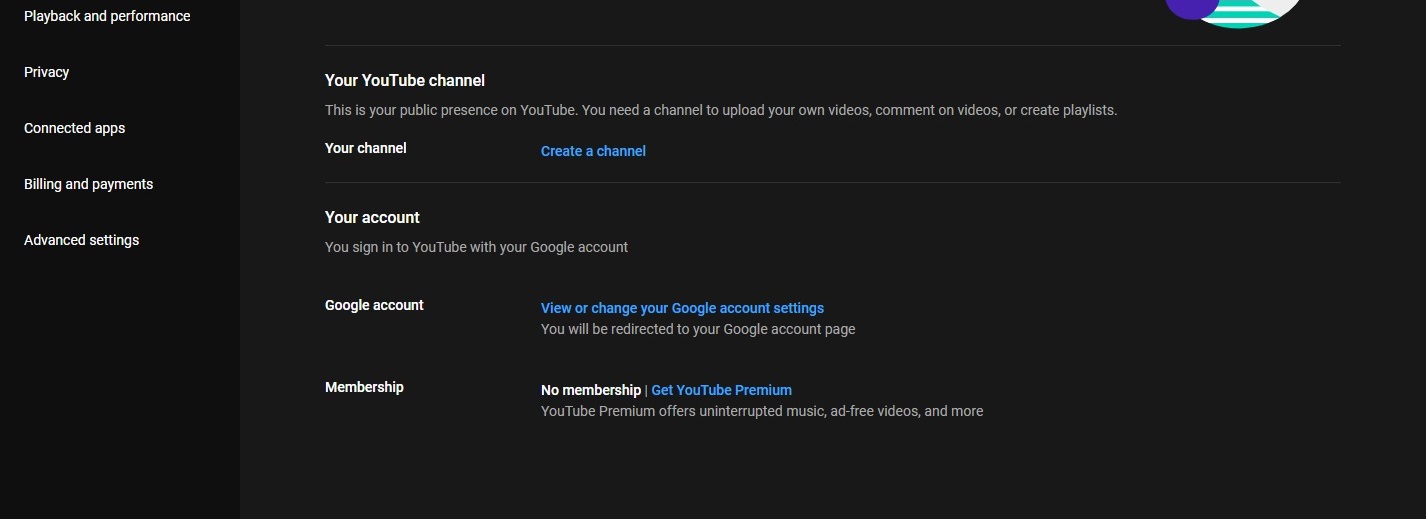1426x519 pixels.
Task: Open Advanced settings in sidebar
Action: coord(82,240)
